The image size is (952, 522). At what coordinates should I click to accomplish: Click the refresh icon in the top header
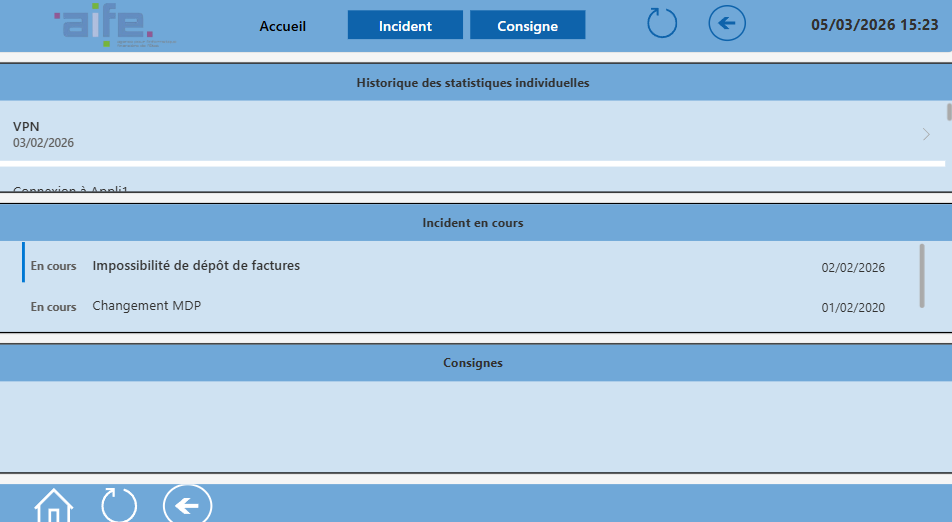pos(662,23)
